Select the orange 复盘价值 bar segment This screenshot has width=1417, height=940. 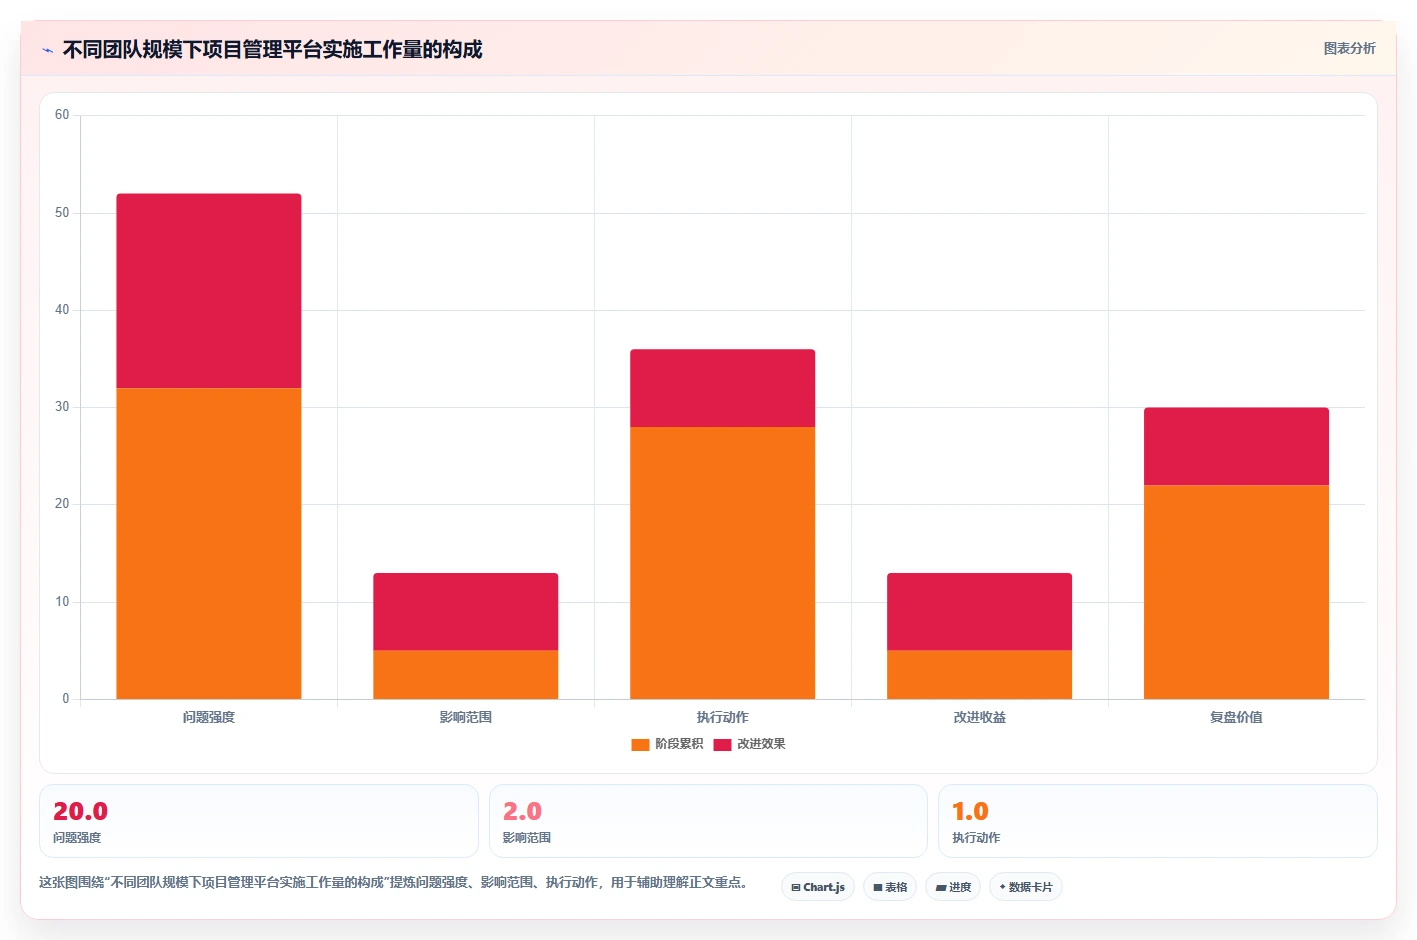click(1237, 592)
